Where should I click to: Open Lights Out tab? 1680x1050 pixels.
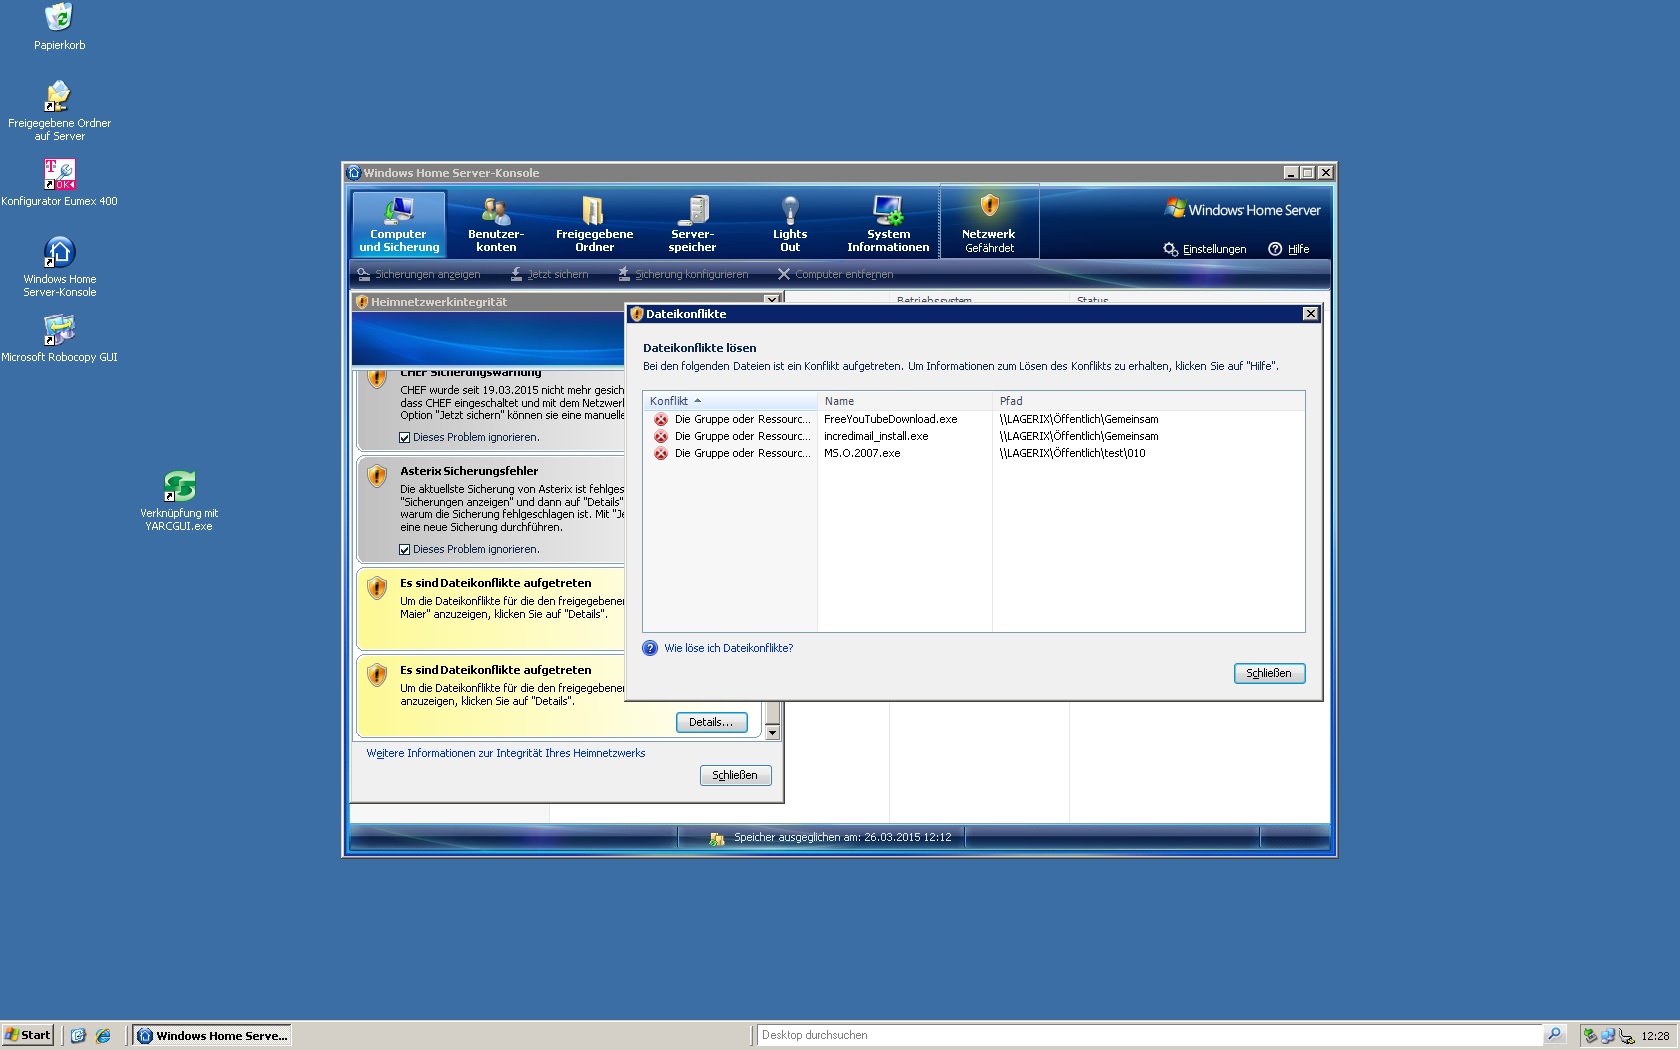point(790,224)
